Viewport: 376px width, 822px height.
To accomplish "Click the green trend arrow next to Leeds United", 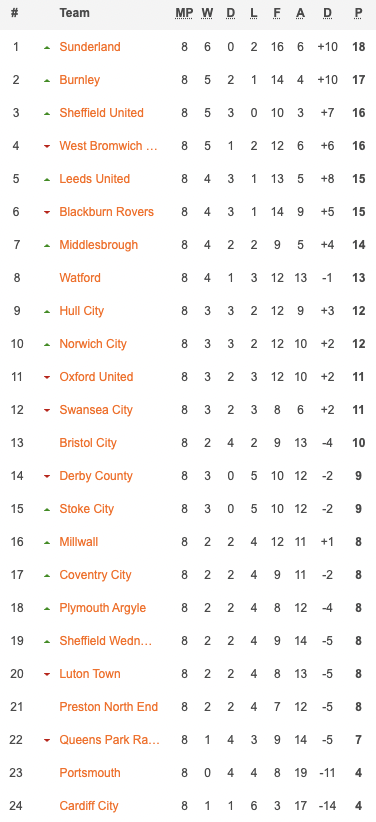I will click(47, 179).
